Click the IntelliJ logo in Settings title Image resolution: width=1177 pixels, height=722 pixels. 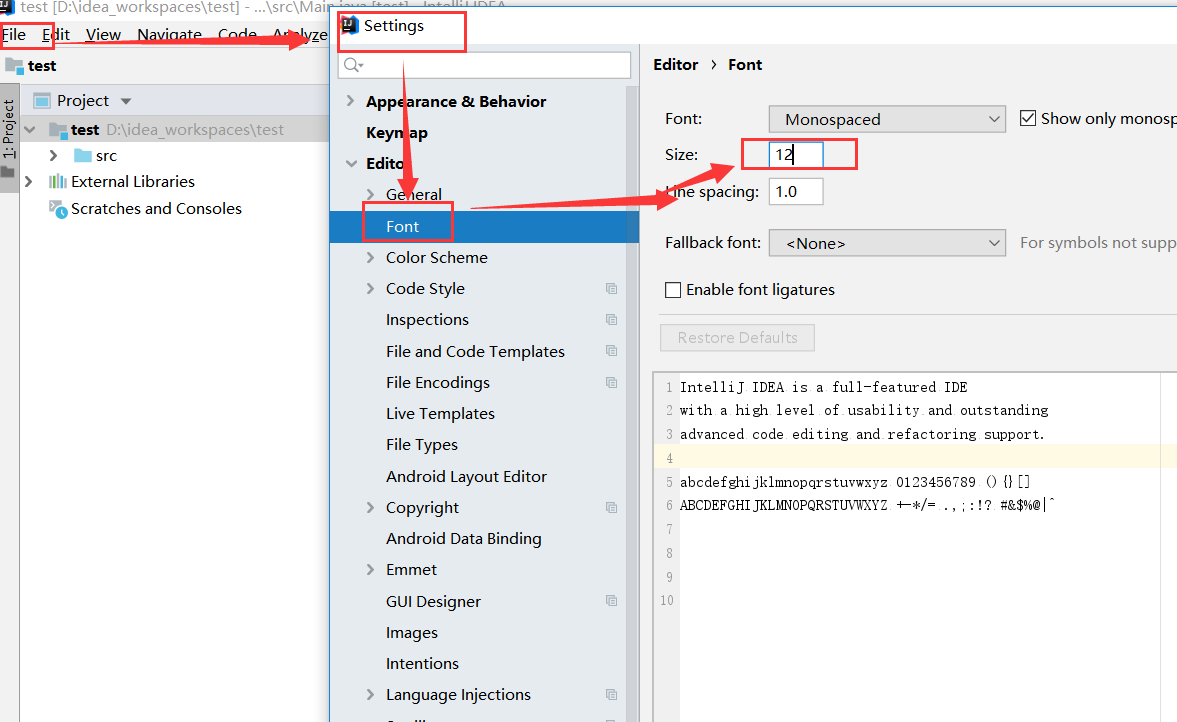[350, 26]
